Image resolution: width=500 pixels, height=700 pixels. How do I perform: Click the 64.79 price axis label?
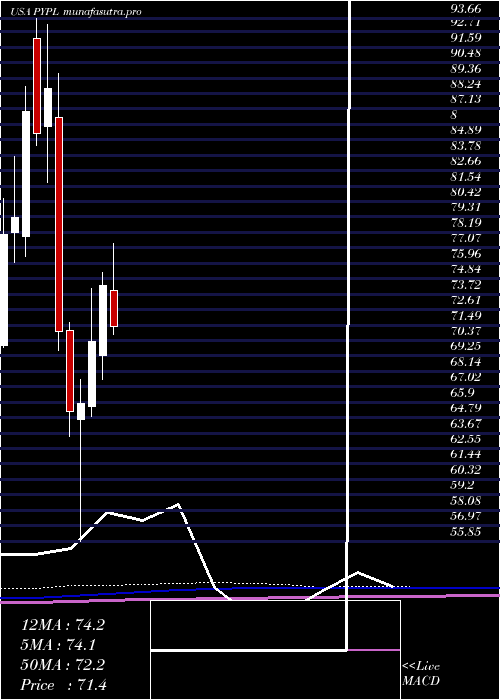[x=466, y=409]
